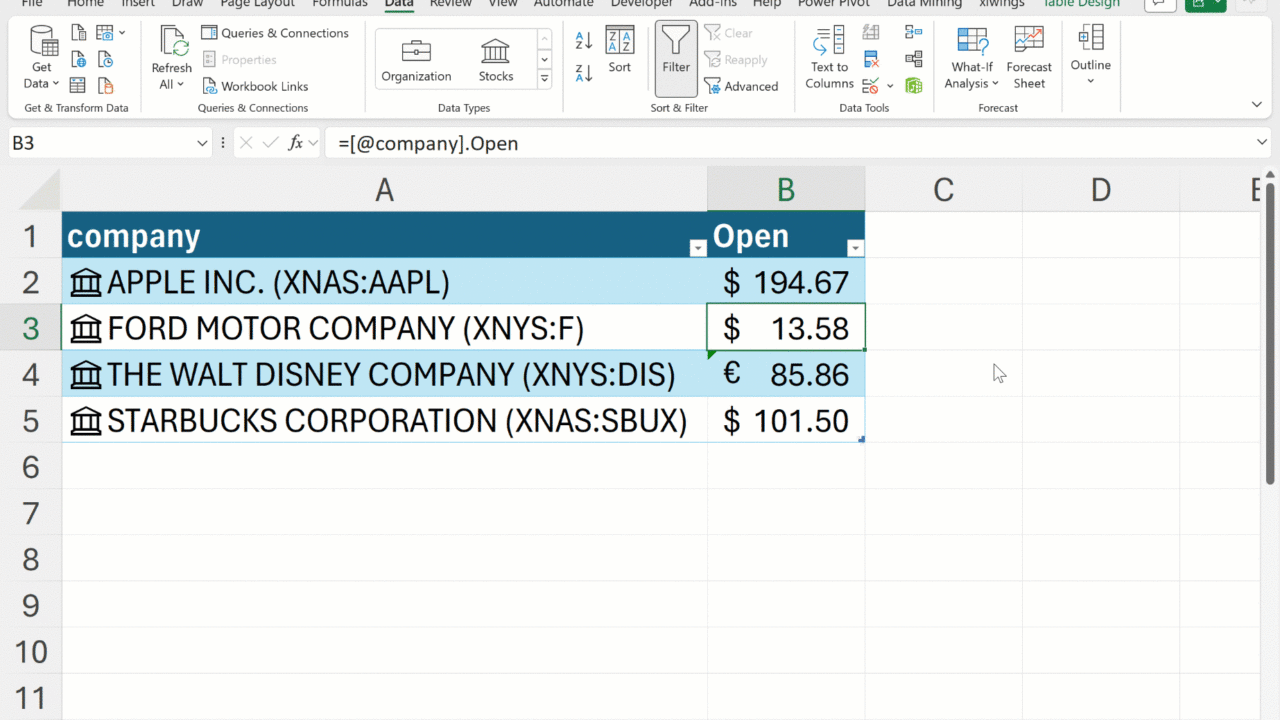Open Queries & Connections pane

(275, 33)
